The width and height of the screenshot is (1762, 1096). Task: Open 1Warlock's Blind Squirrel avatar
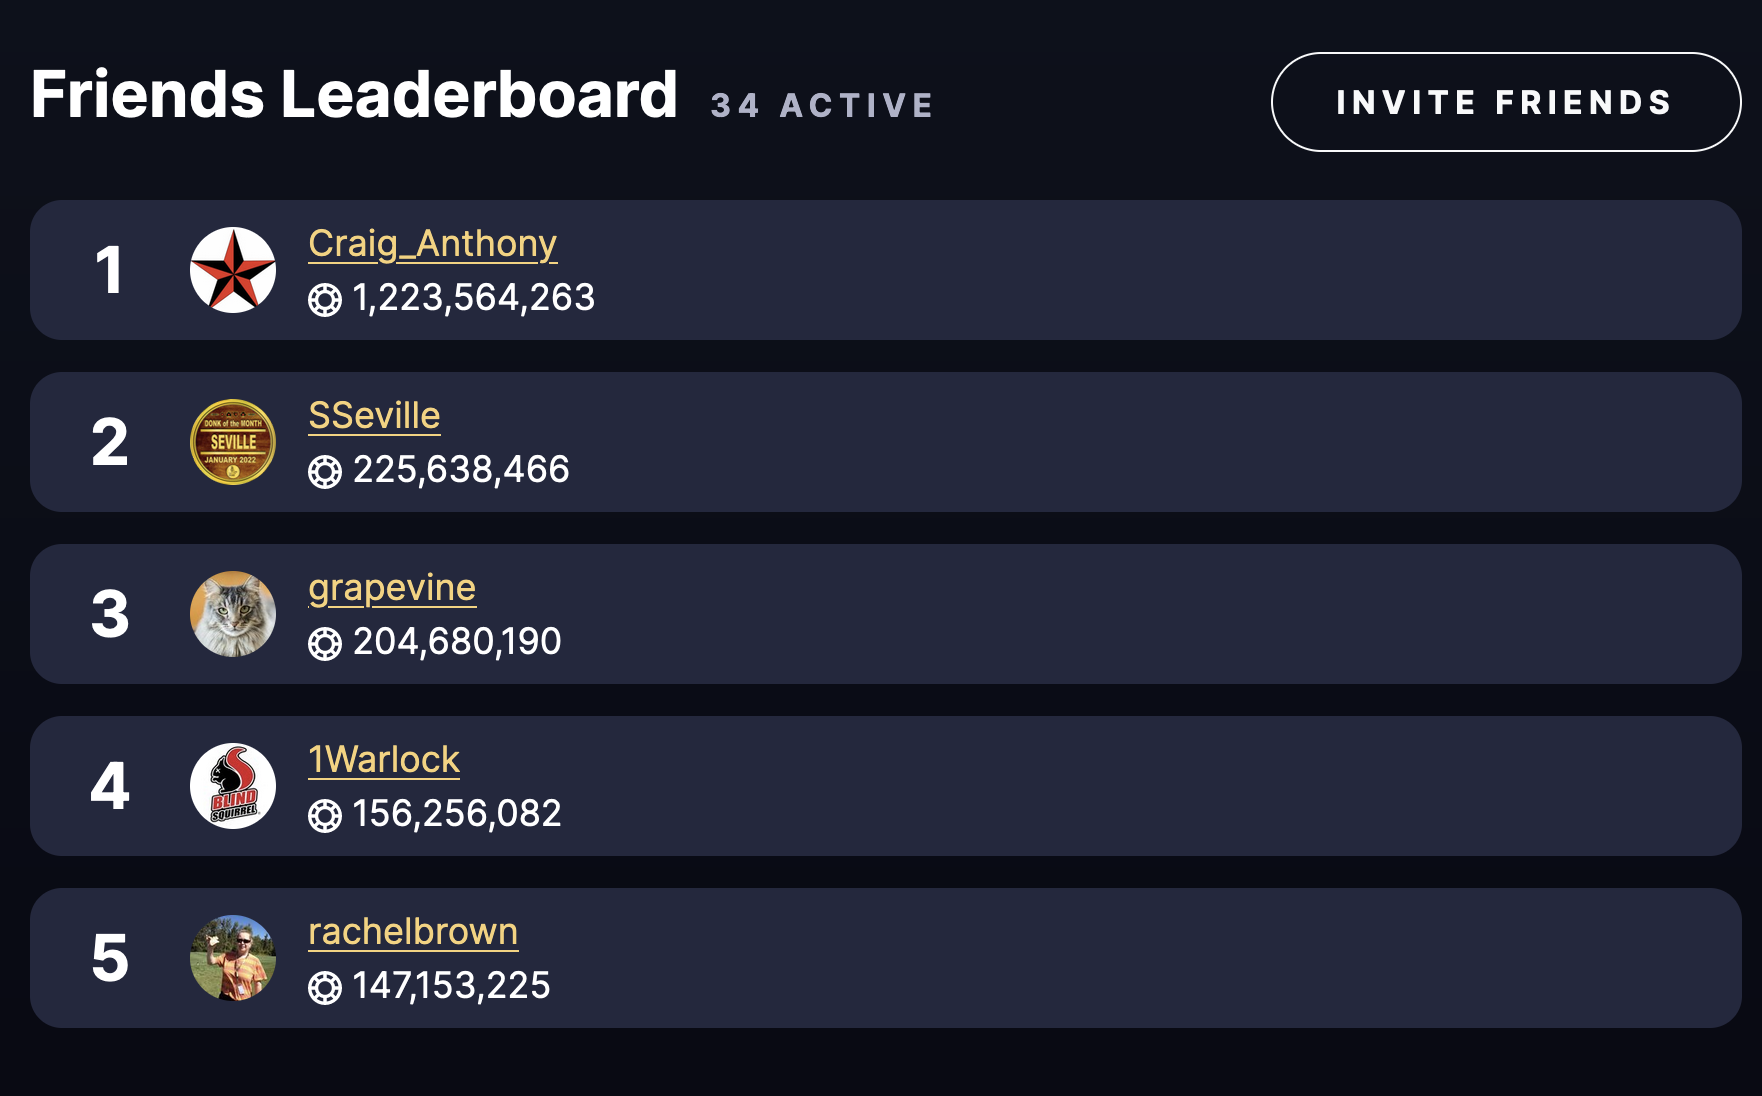[x=233, y=786]
